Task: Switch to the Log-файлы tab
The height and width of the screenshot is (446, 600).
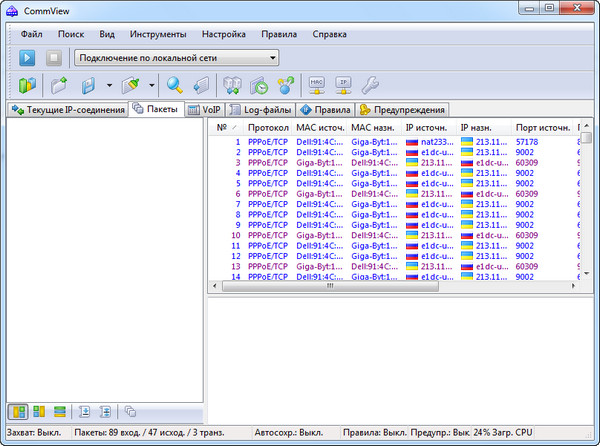Action: point(260,110)
